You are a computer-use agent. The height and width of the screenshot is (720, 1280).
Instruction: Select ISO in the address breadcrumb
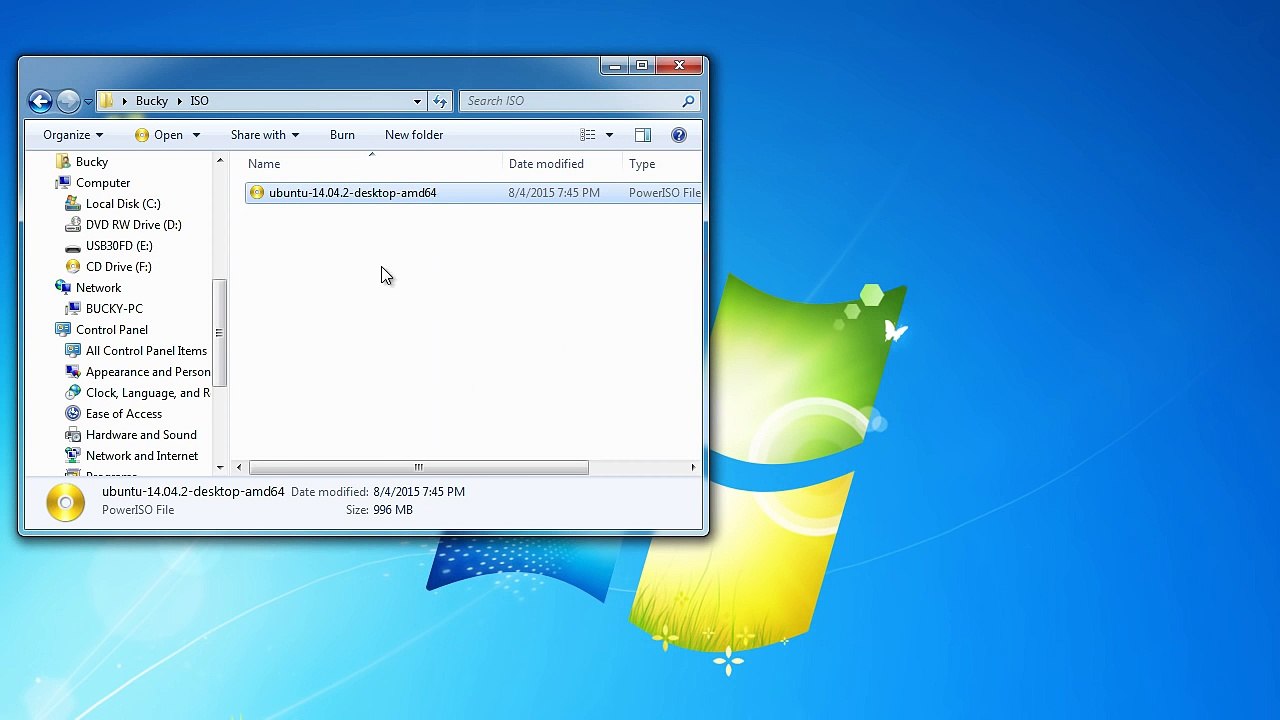click(200, 101)
